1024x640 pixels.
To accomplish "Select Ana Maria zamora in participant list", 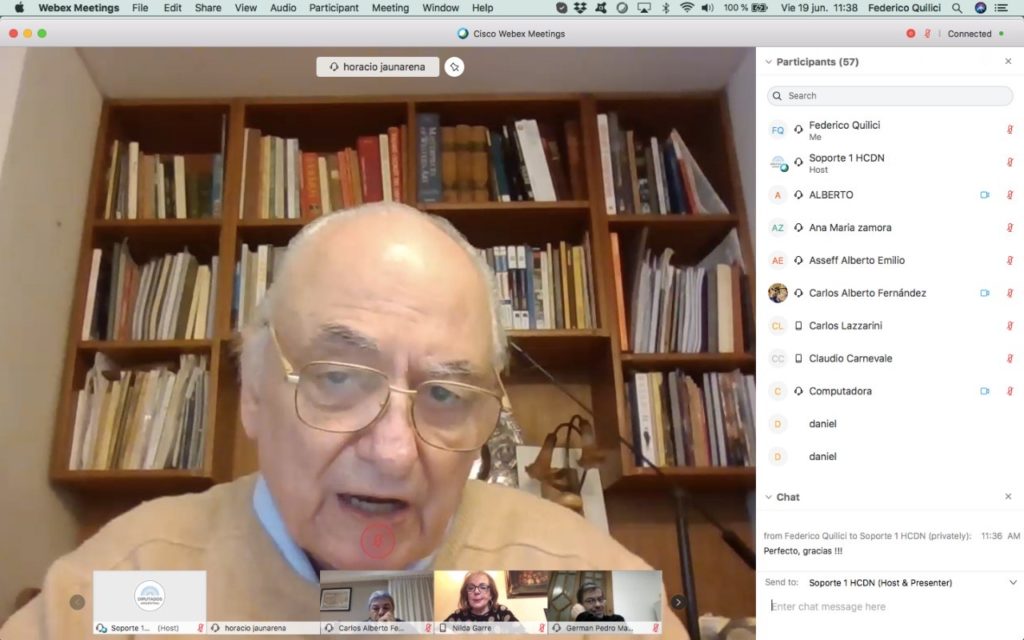I will tap(889, 227).
